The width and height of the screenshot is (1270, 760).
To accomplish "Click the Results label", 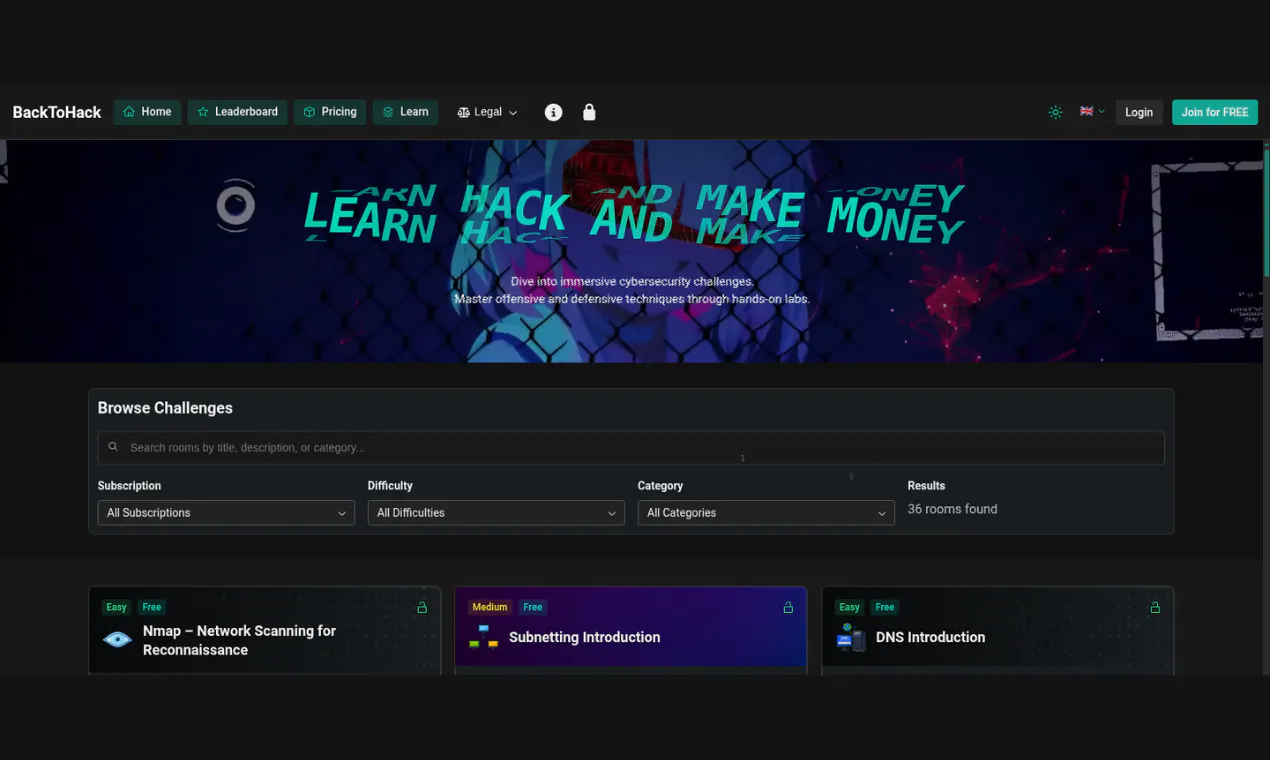I will 926,486.
